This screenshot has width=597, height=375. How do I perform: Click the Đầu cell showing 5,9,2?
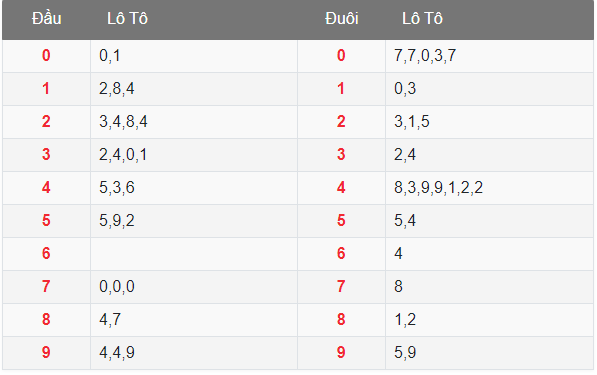(x=194, y=221)
